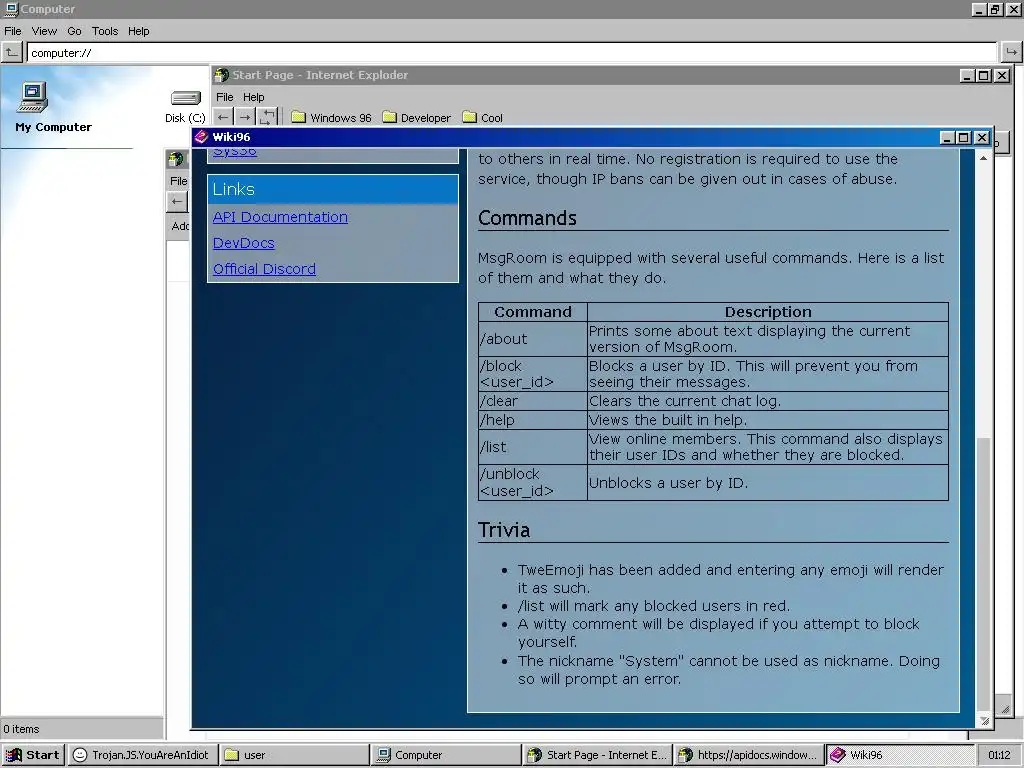Click the Trivia section heading
The width and height of the screenshot is (1024, 768).
click(x=504, y=530)
